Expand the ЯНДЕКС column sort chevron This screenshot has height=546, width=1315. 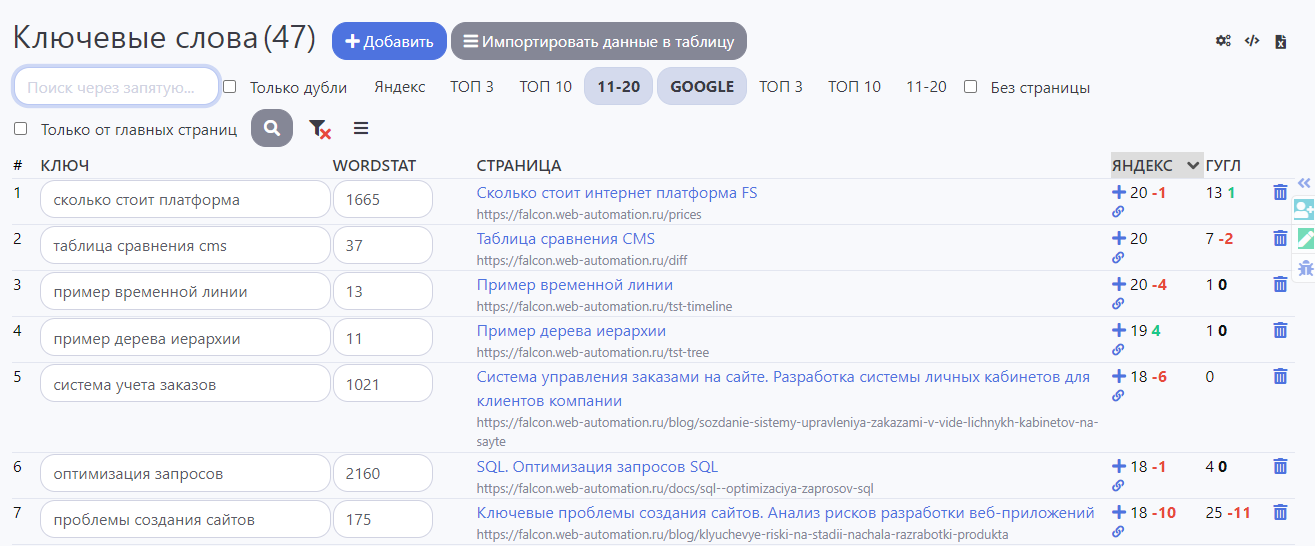(x=1192, y=165)
